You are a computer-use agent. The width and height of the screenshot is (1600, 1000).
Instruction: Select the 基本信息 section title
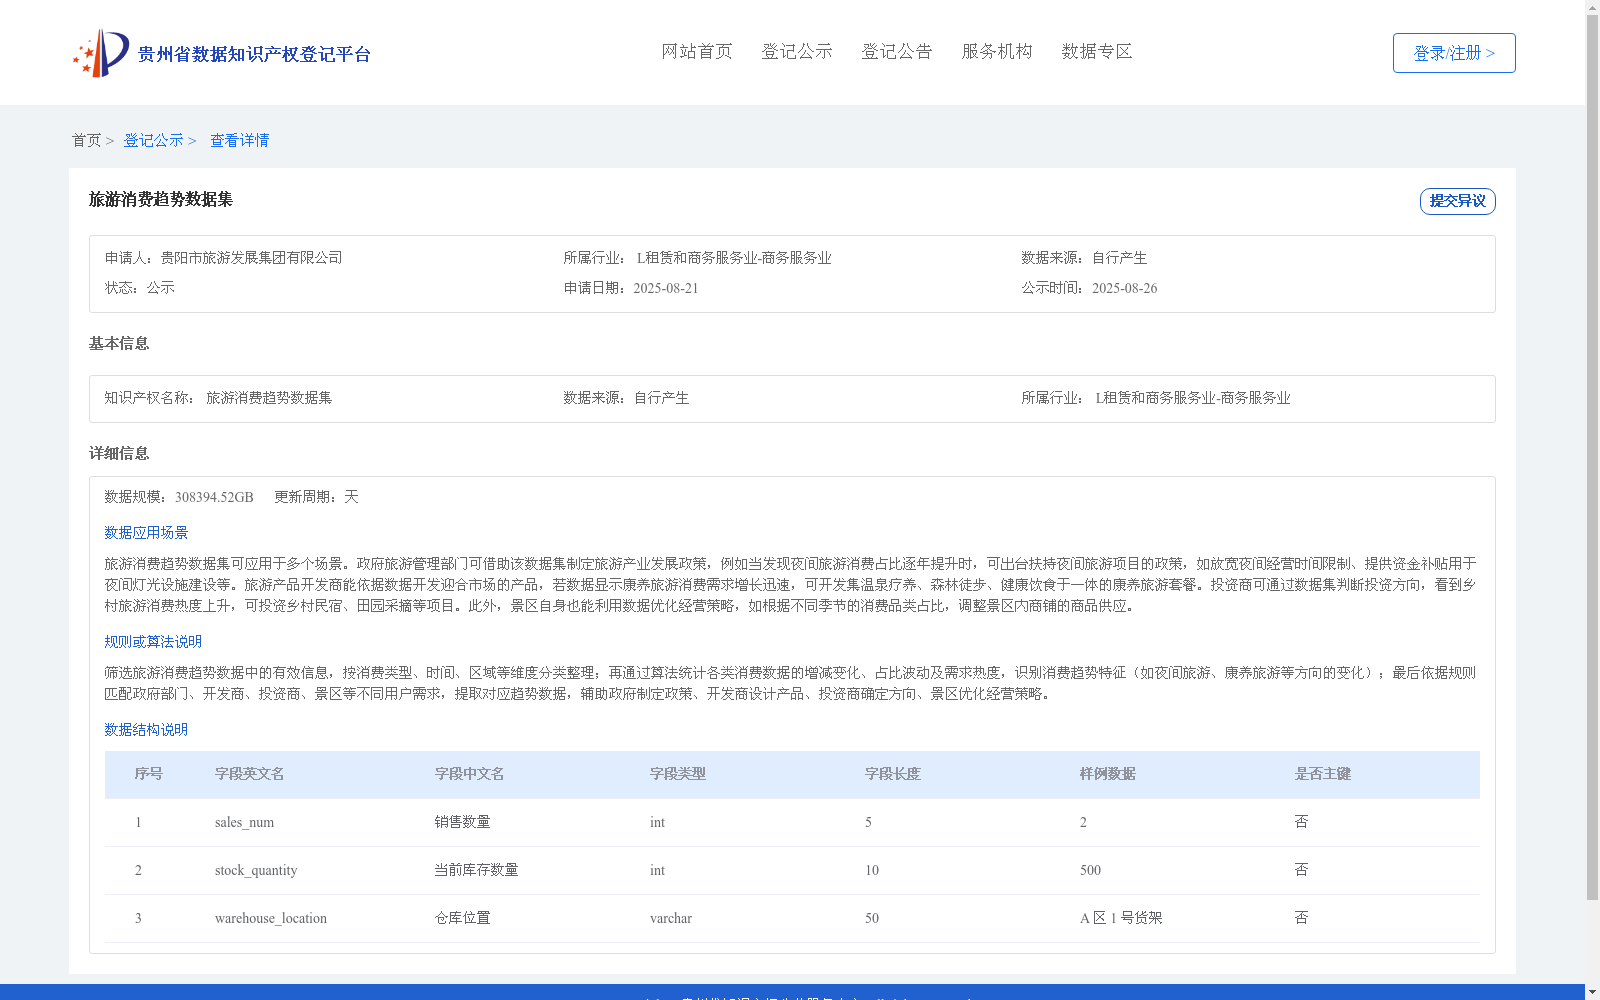pos(119,344)
